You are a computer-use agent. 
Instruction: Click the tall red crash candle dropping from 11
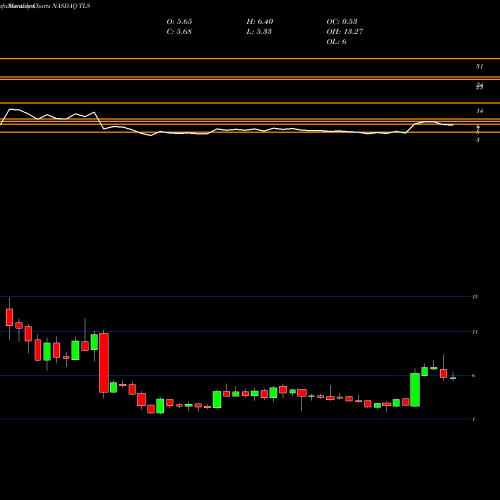tap(104, 363)
